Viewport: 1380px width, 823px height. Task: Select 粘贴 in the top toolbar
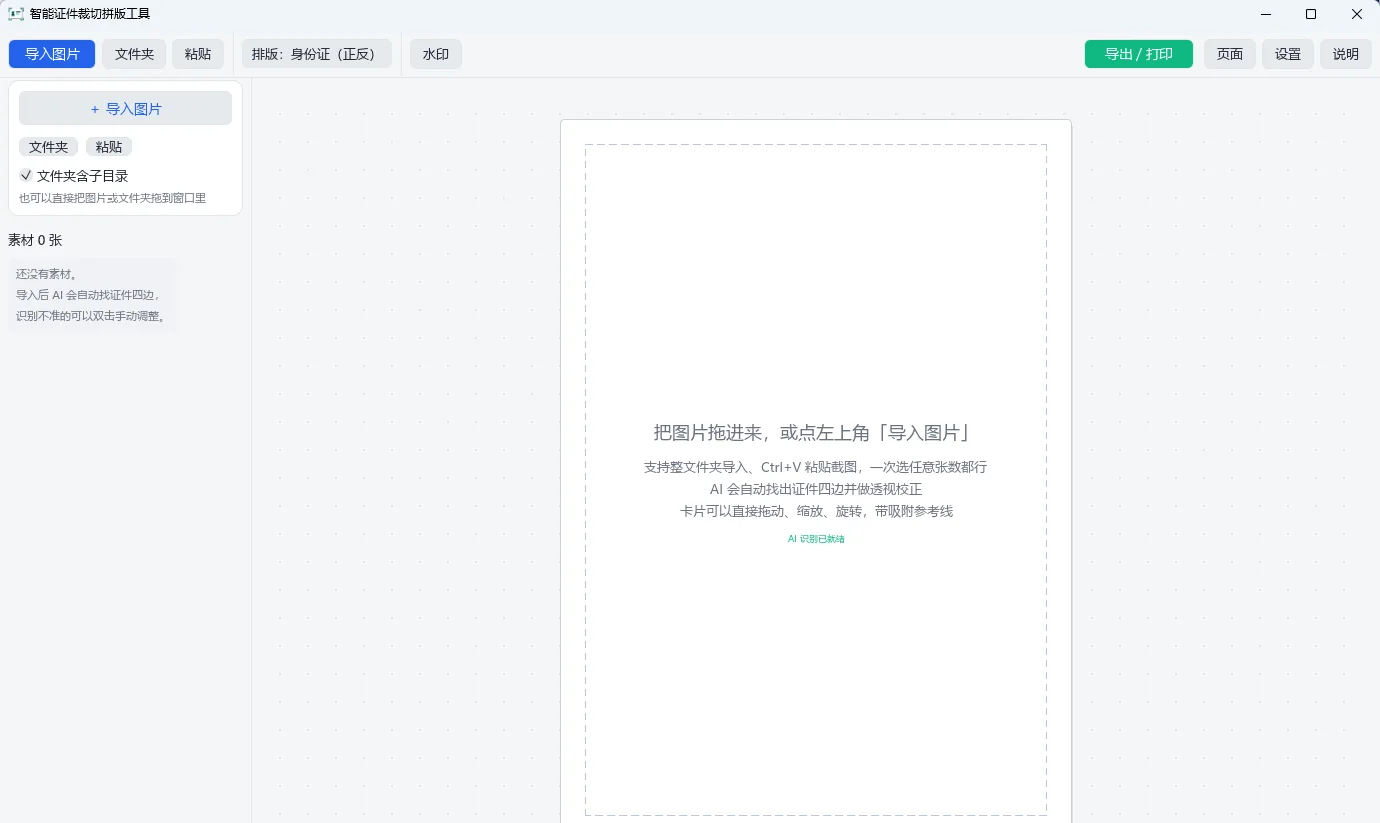coord(198,54)
